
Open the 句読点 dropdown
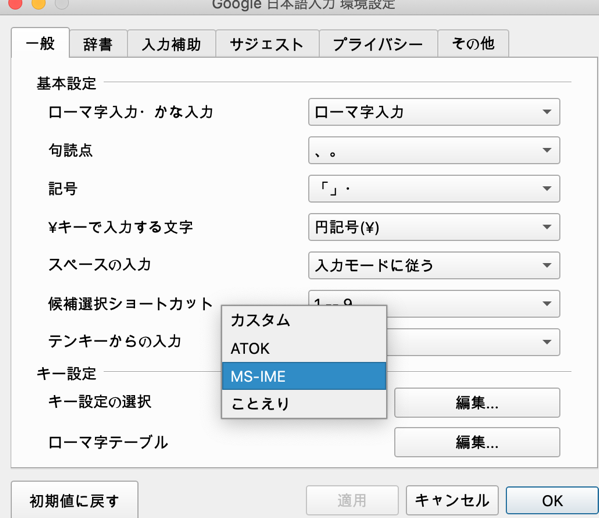[x=434, y=150]
